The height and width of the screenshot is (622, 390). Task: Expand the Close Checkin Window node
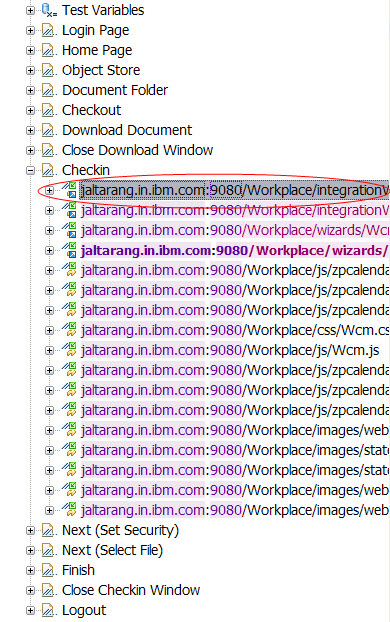[x=31, y=590]
